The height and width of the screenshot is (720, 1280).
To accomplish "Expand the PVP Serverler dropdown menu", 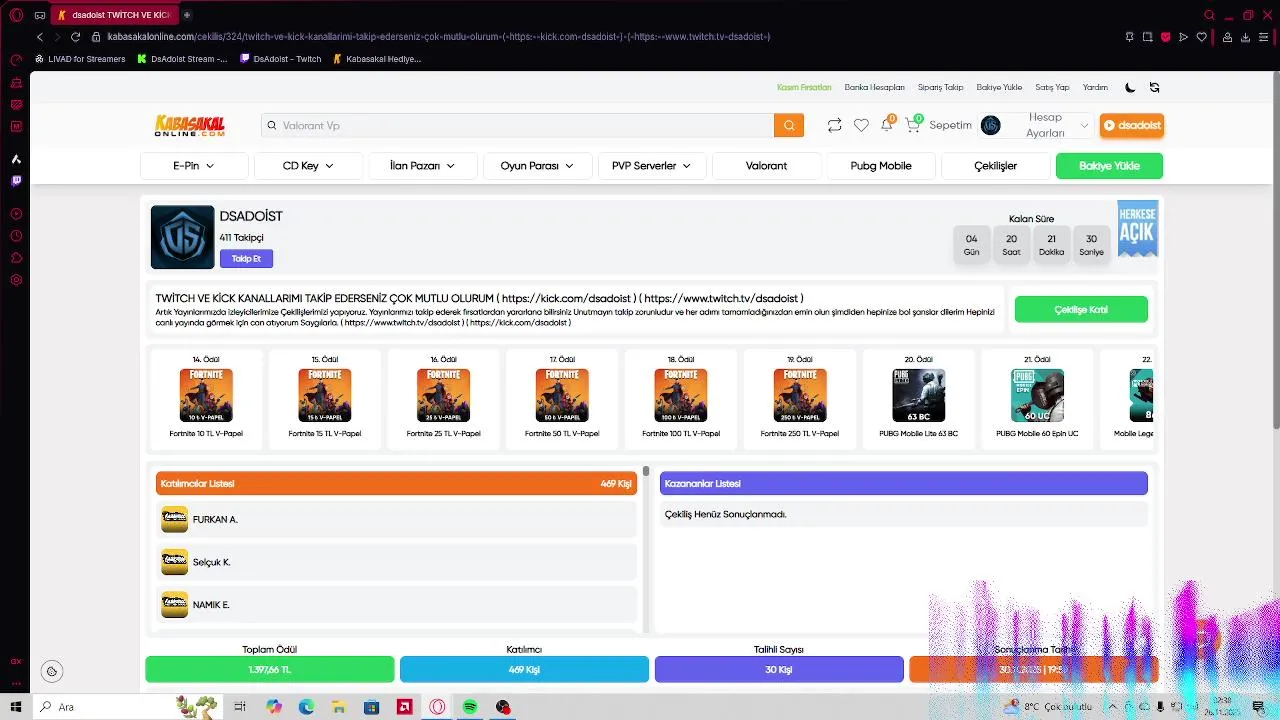I will tap(651, 166).
